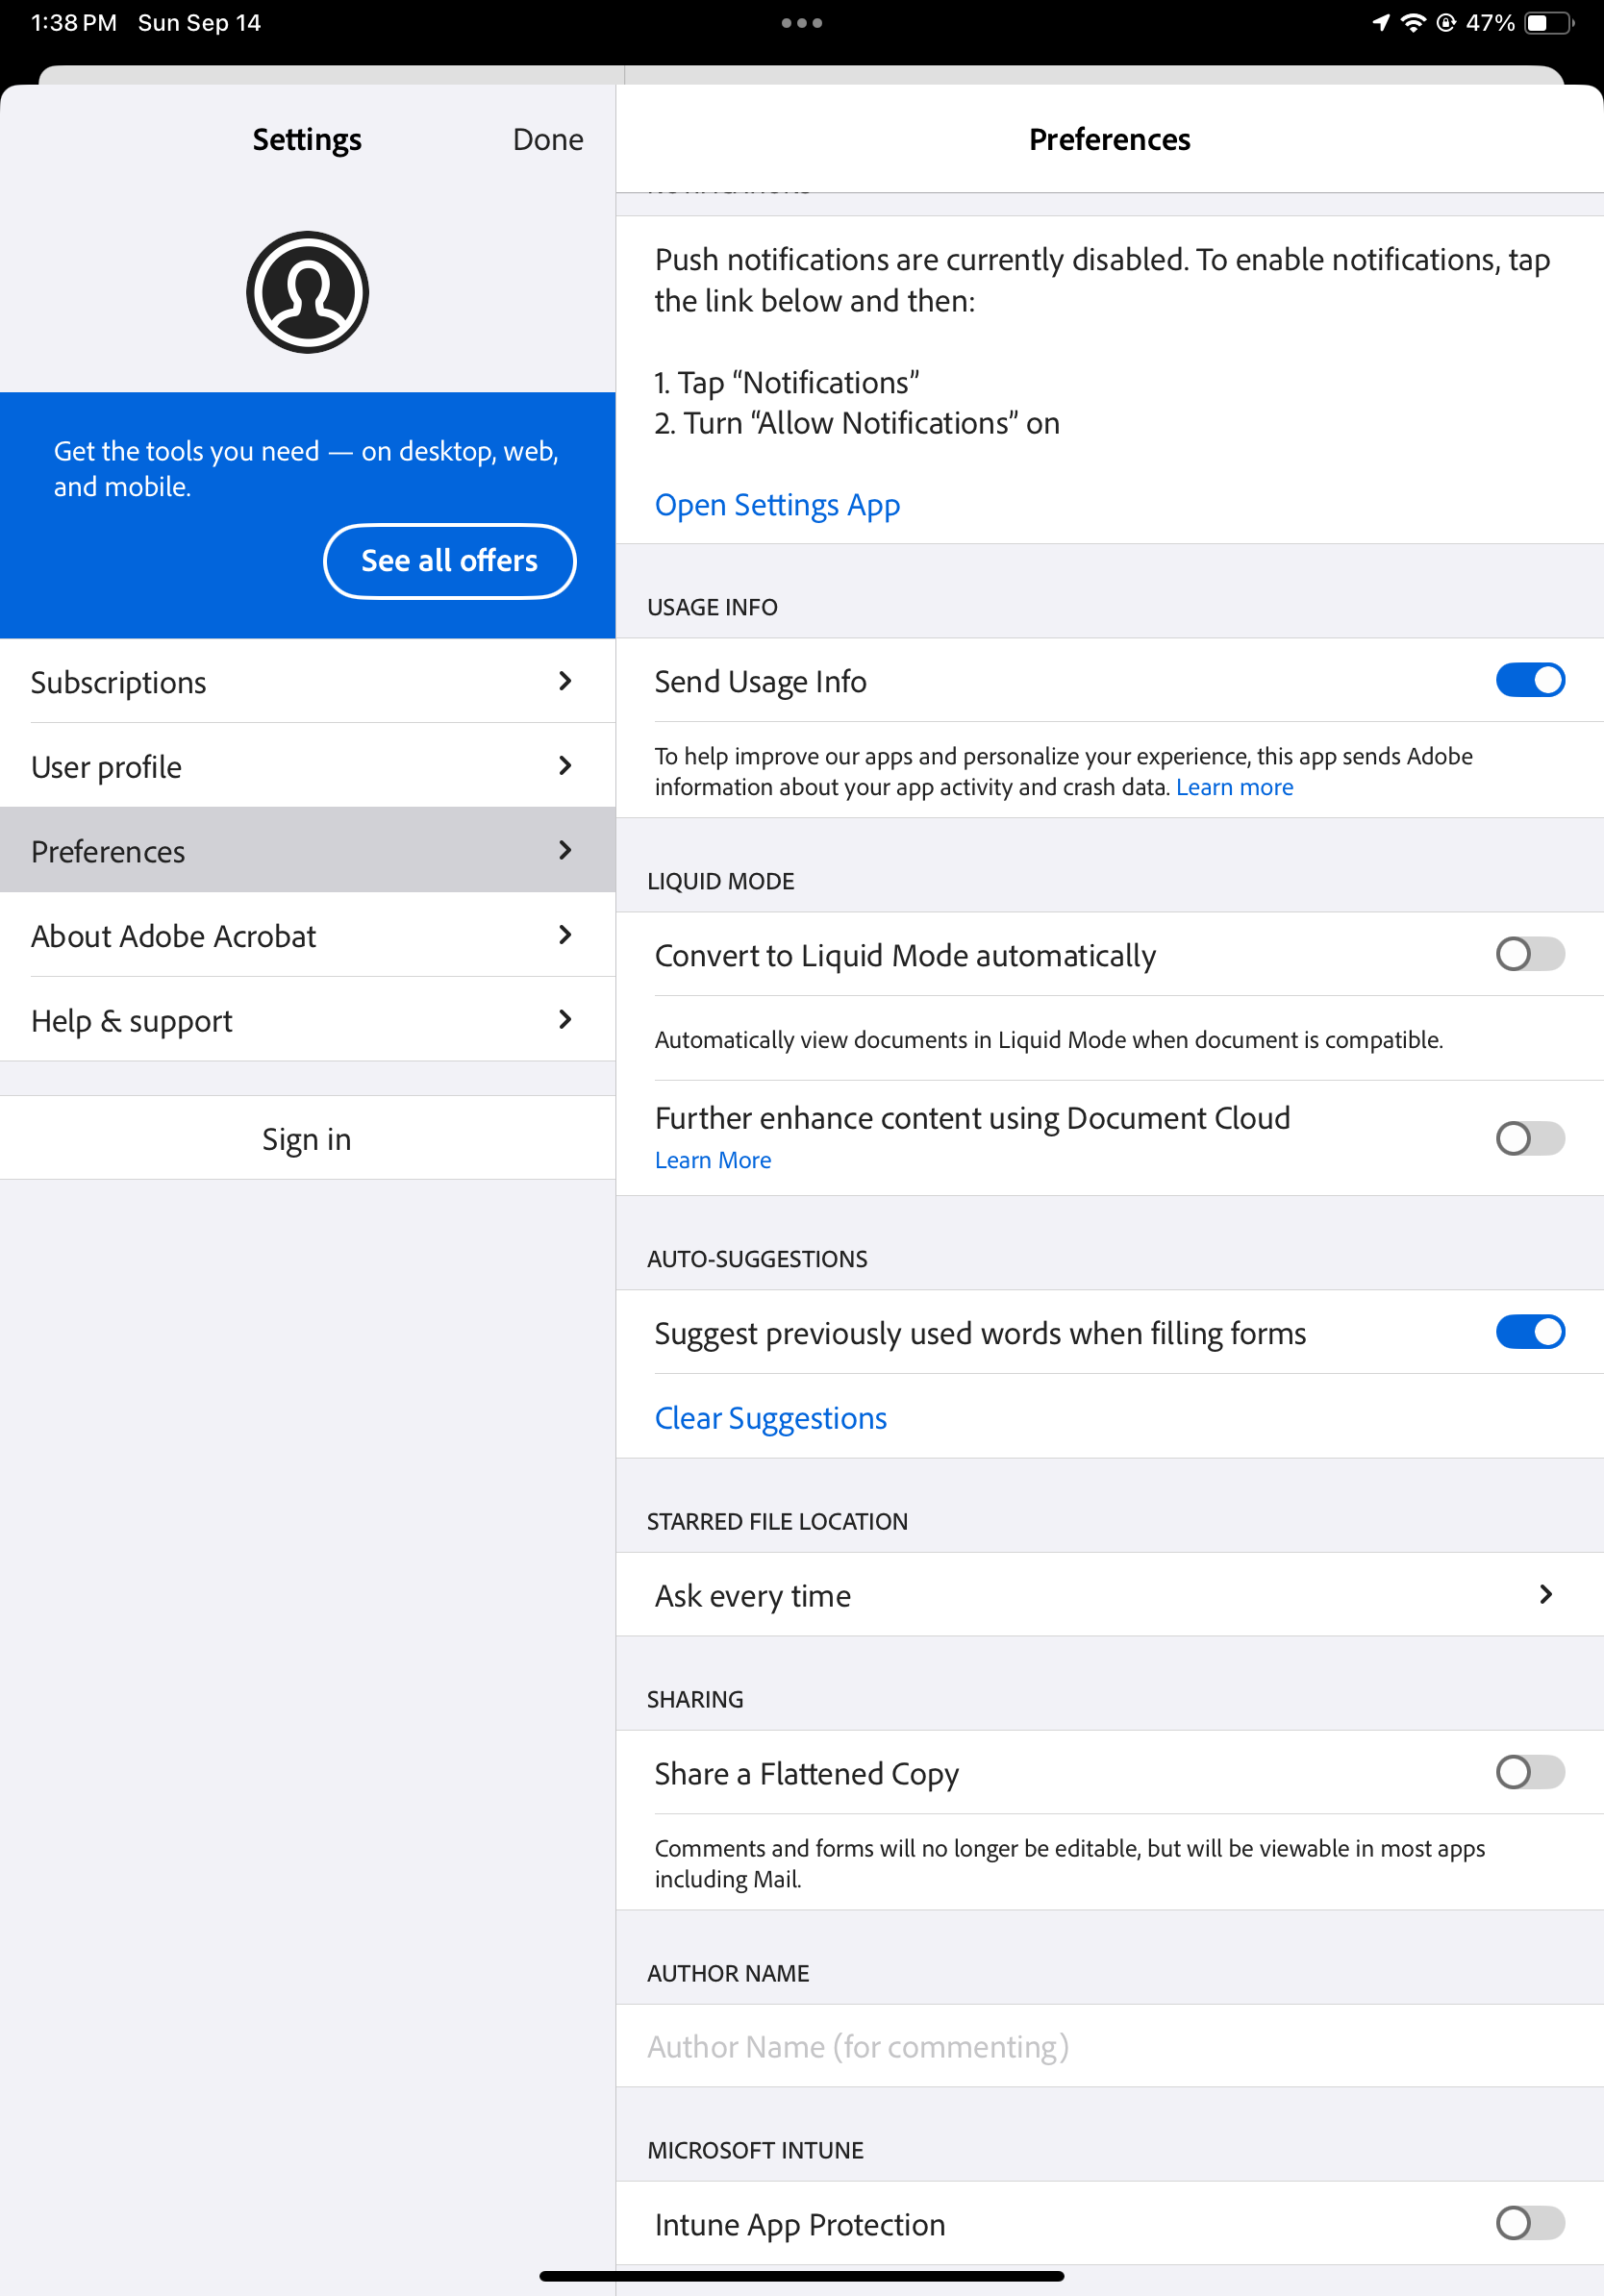
Task: Enable Convert to Liquid Mode automatically
Action: coord(1528,955)
